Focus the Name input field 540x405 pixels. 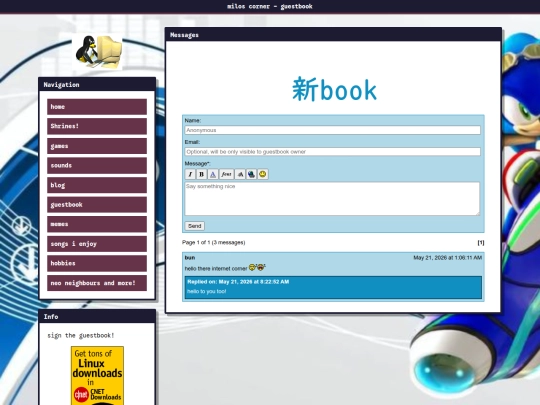(333, 130)
